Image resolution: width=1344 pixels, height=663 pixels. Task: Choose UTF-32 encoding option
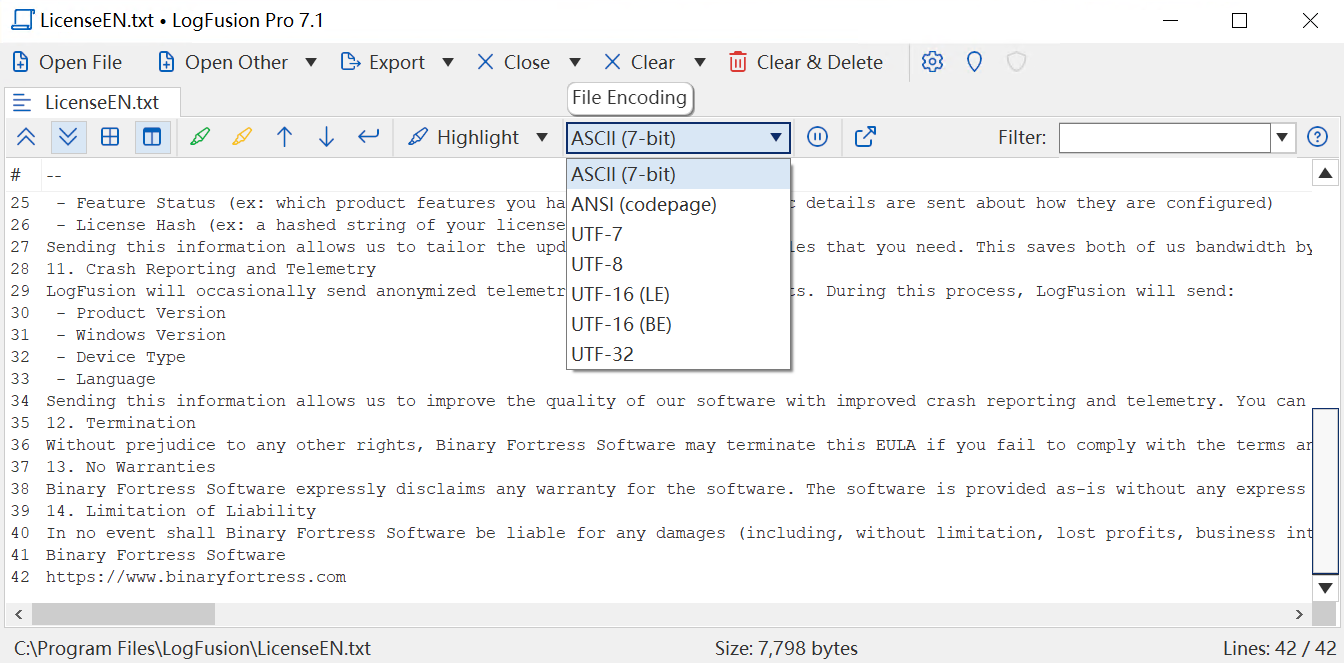point(678,354)
